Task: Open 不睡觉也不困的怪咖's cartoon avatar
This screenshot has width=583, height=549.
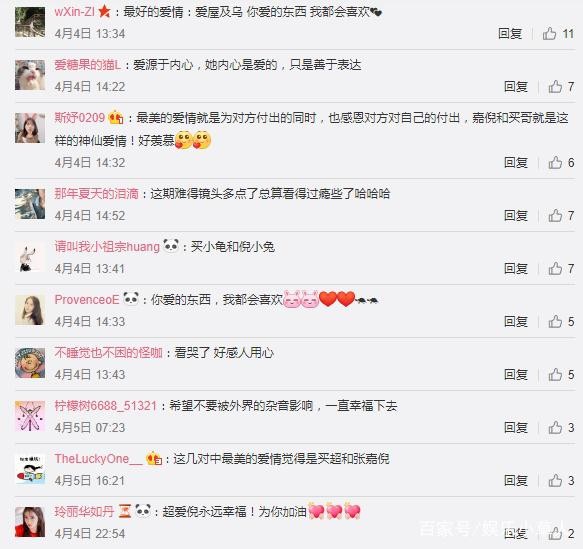Action: point(30,363)
